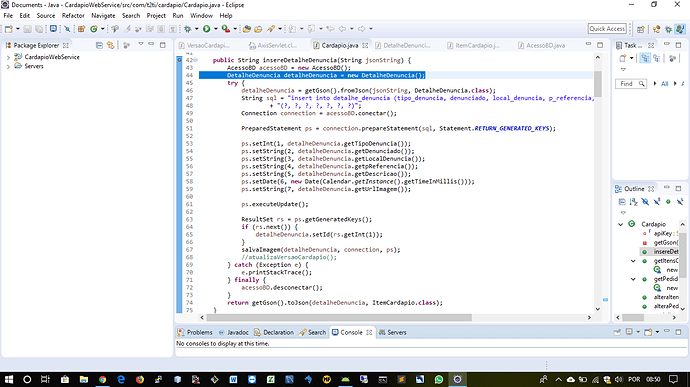Switch to the Debug perspective icon
Image resolution: width=690 pixels, height=387 pixels.
pyautogui.click(x=668, y=29)
